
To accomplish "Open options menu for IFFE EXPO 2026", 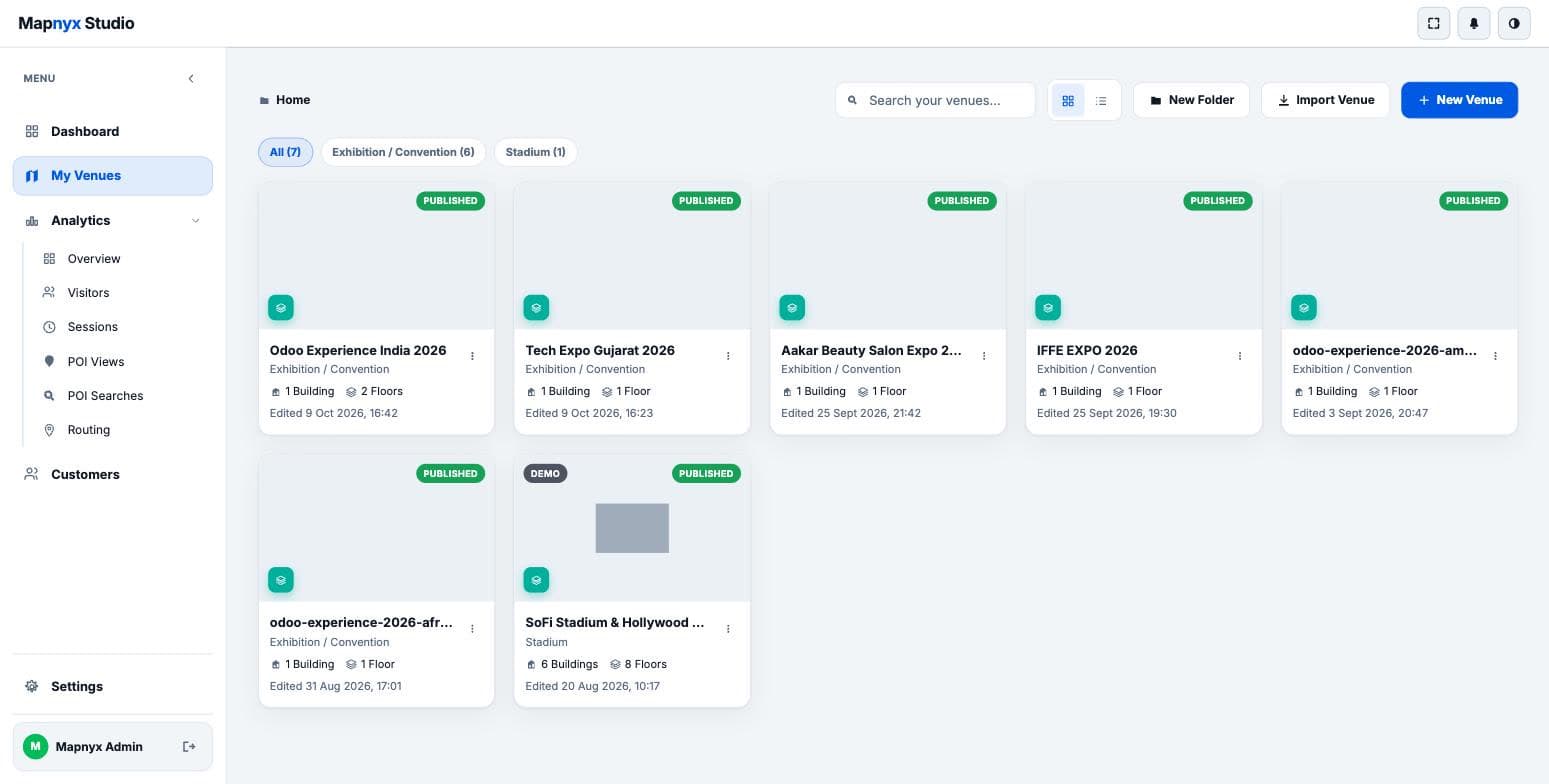I will [x=1240, y=356].
